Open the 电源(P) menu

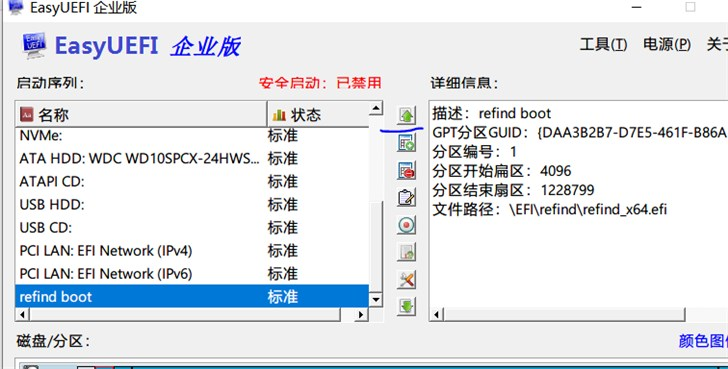tap(667, 45)
